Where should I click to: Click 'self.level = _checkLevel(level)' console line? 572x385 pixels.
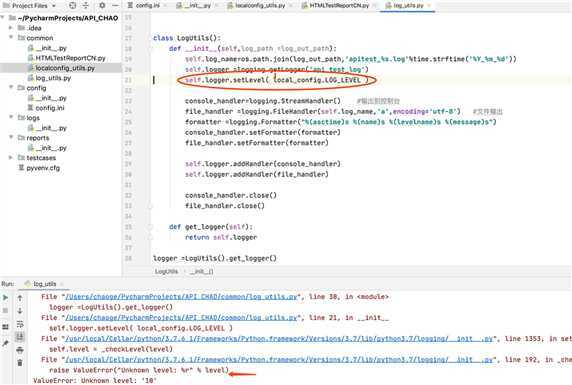111,349
